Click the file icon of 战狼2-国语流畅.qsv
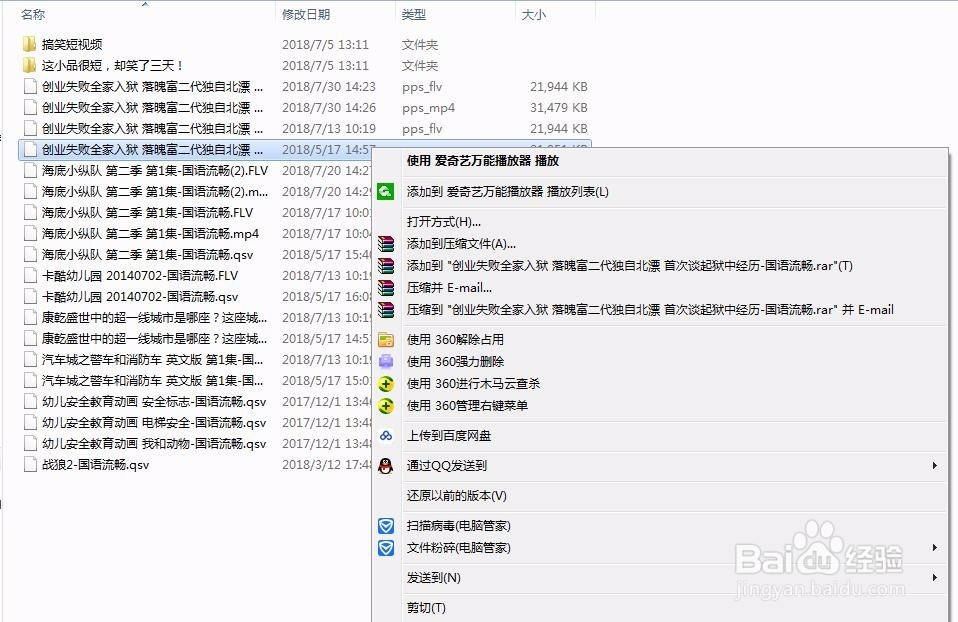The height and width of the screenshot is (622, 958). [x=30, y=464]
